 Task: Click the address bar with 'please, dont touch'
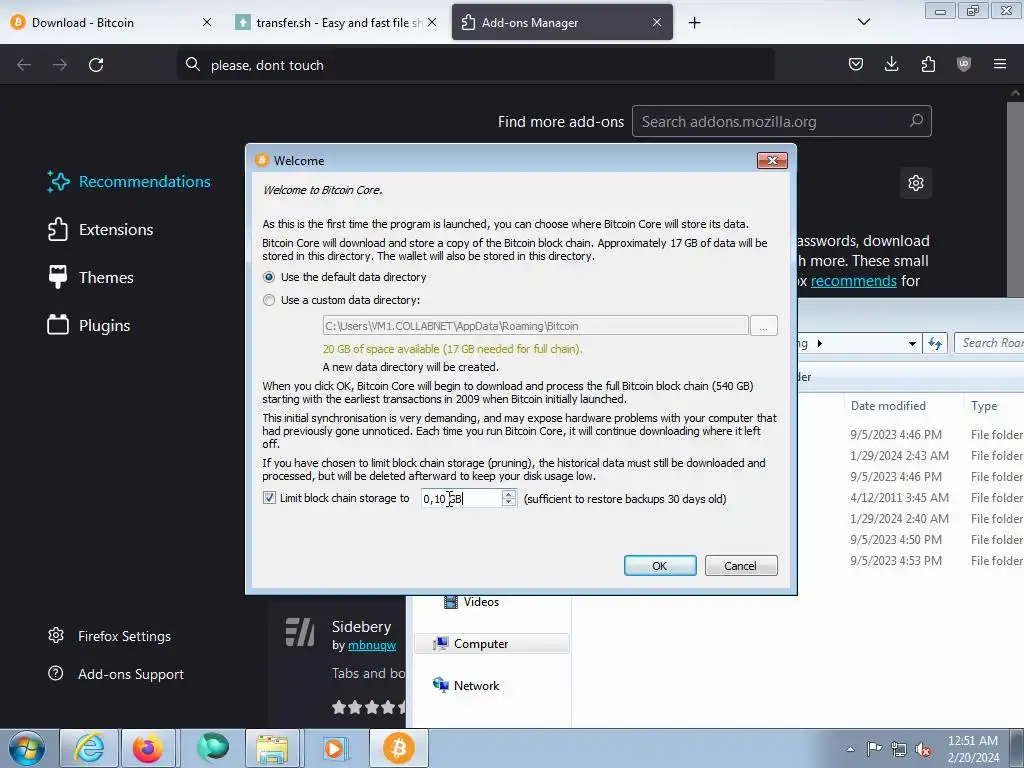pyautogui.click(x=475, y=65)
